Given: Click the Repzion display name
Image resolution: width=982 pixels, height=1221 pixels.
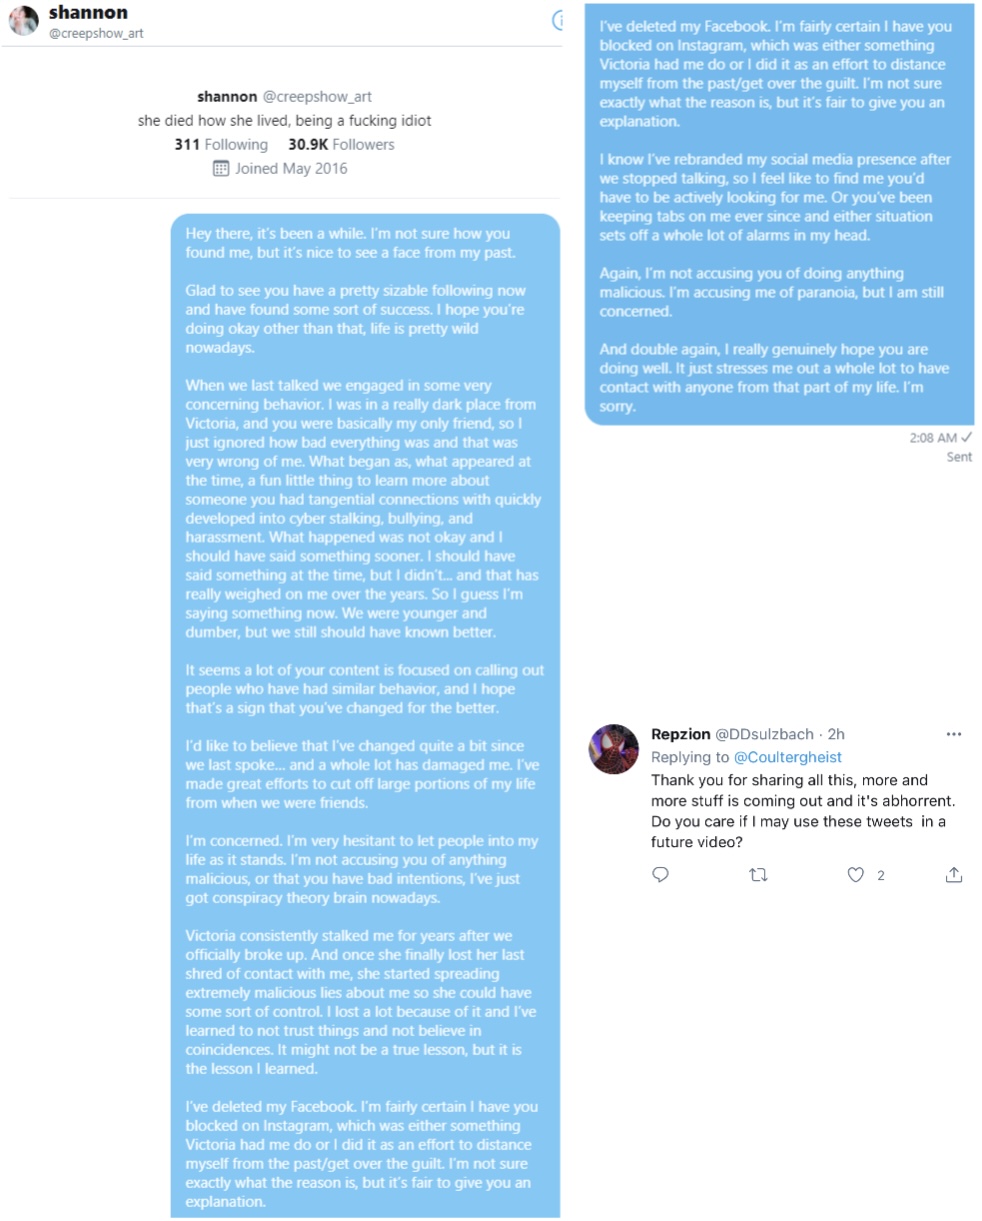Looking at the screenshot, I should click(681, 734).
